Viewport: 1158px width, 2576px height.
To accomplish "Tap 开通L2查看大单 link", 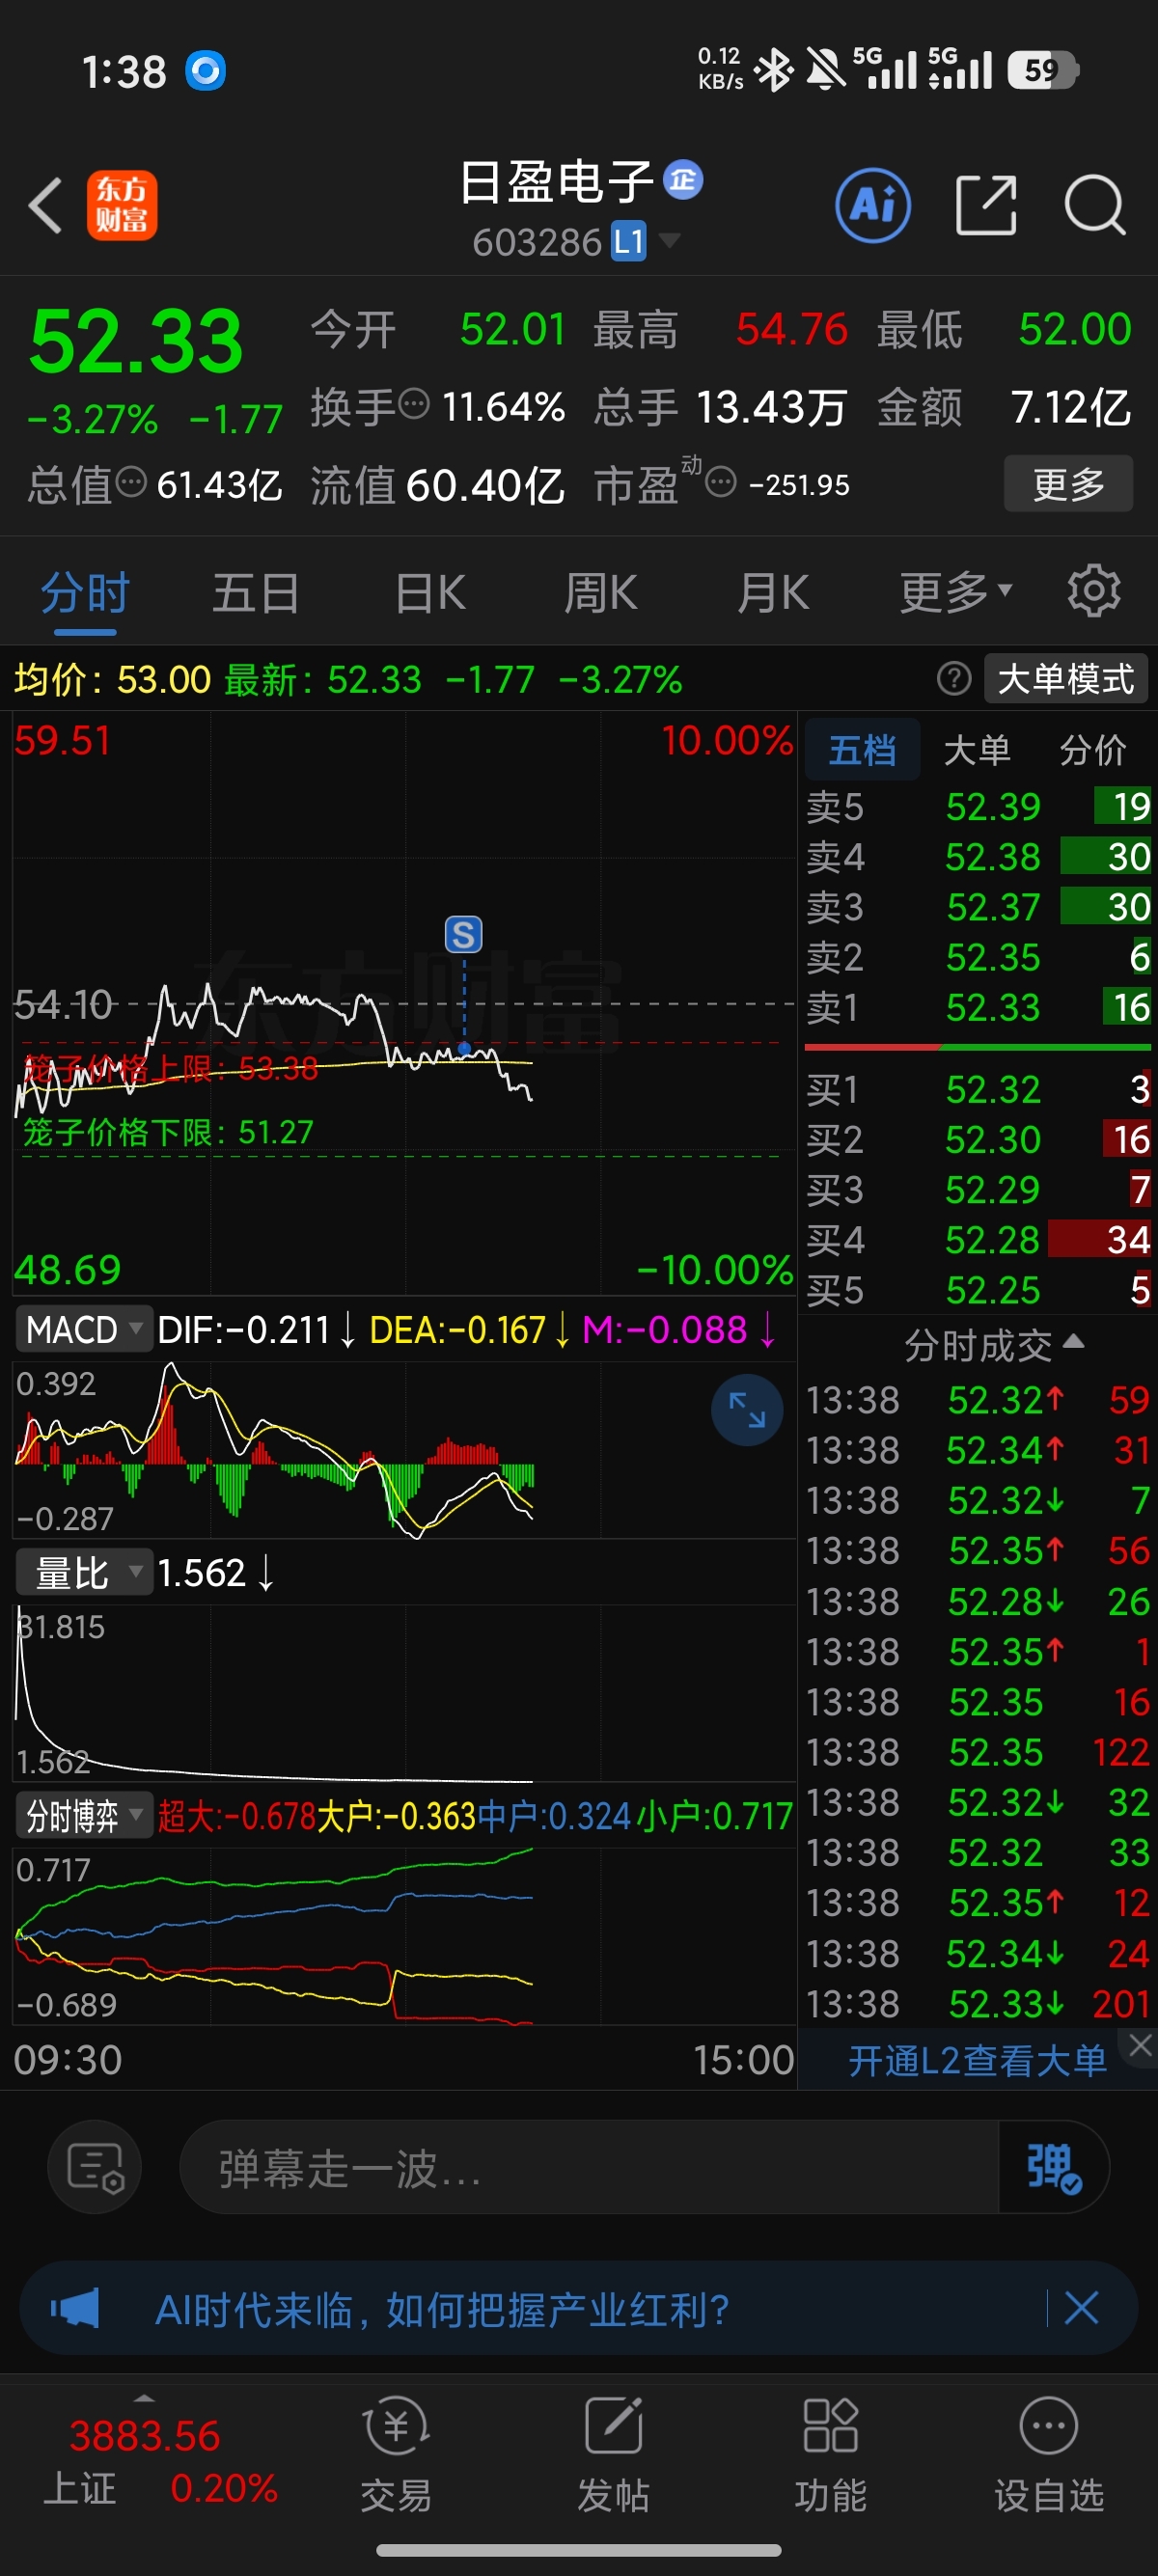I will click(977, 2060).
